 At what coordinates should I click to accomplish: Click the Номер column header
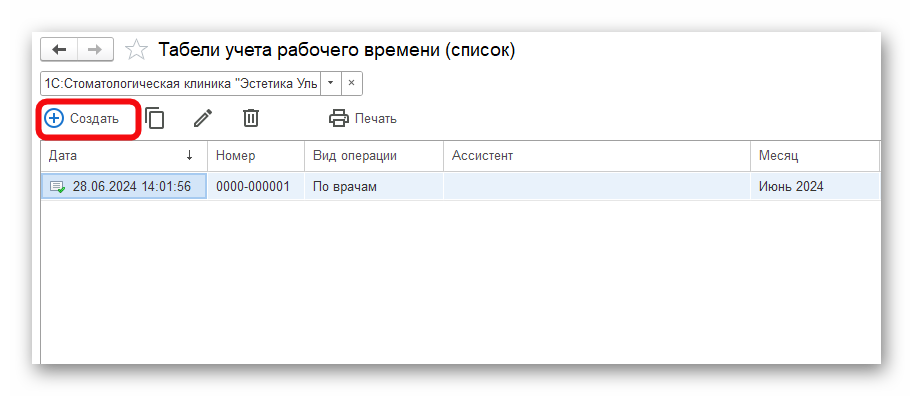[256, 155]
